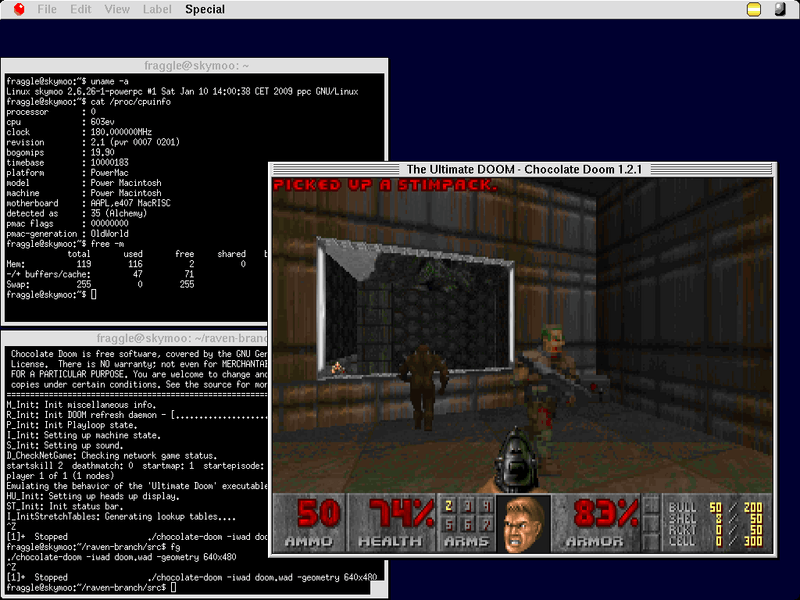Focus the 'fraggle@skymoo: ~' terminal title bar

(x=196, y=65)
